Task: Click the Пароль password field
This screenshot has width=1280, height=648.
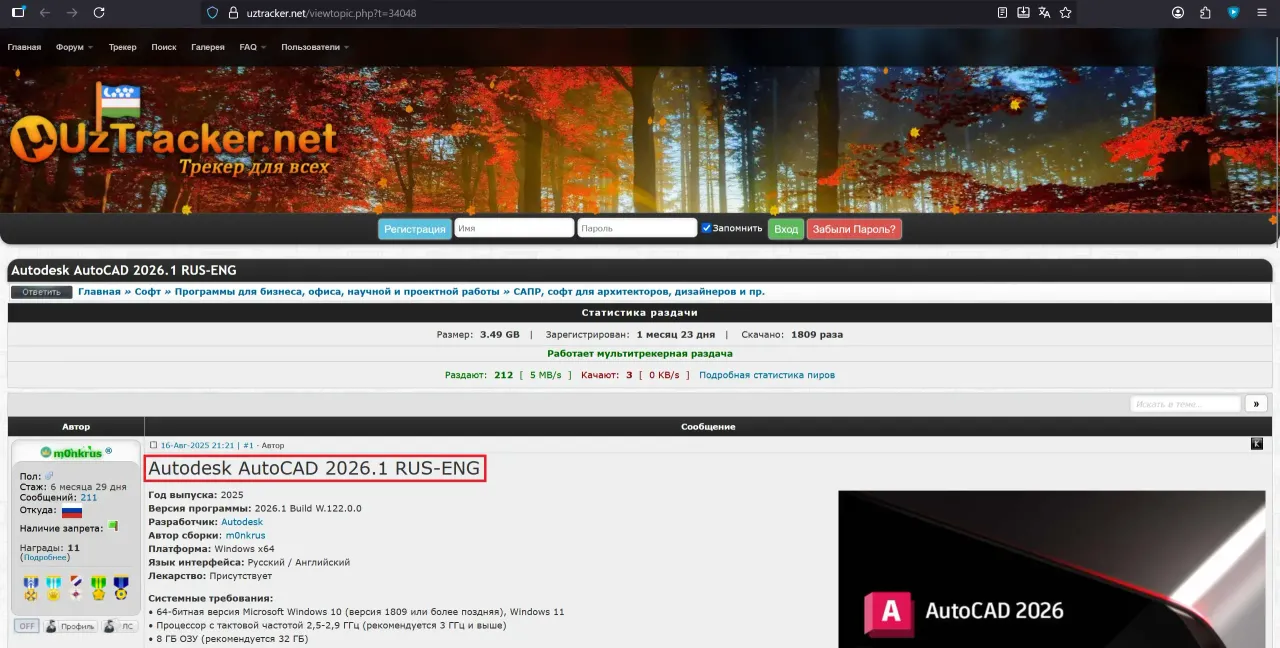Action: point(637,228)
